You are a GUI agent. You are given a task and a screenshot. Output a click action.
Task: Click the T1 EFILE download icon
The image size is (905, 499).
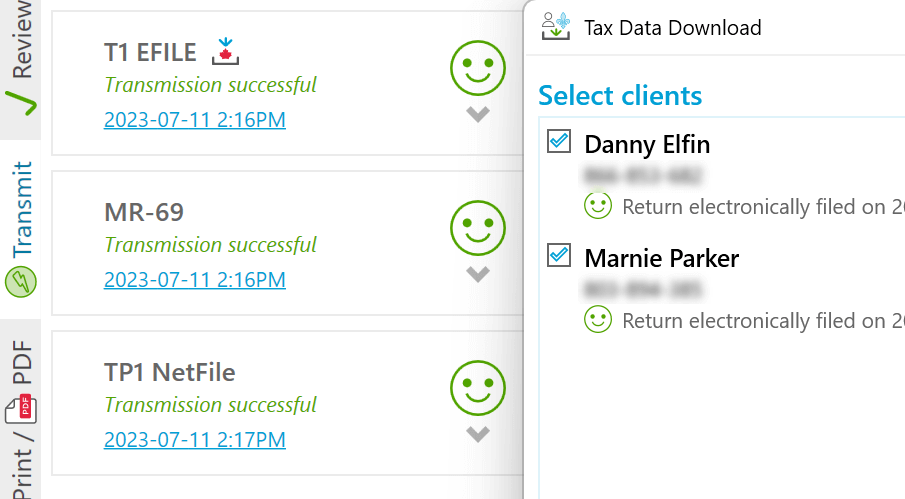point(225,51)
